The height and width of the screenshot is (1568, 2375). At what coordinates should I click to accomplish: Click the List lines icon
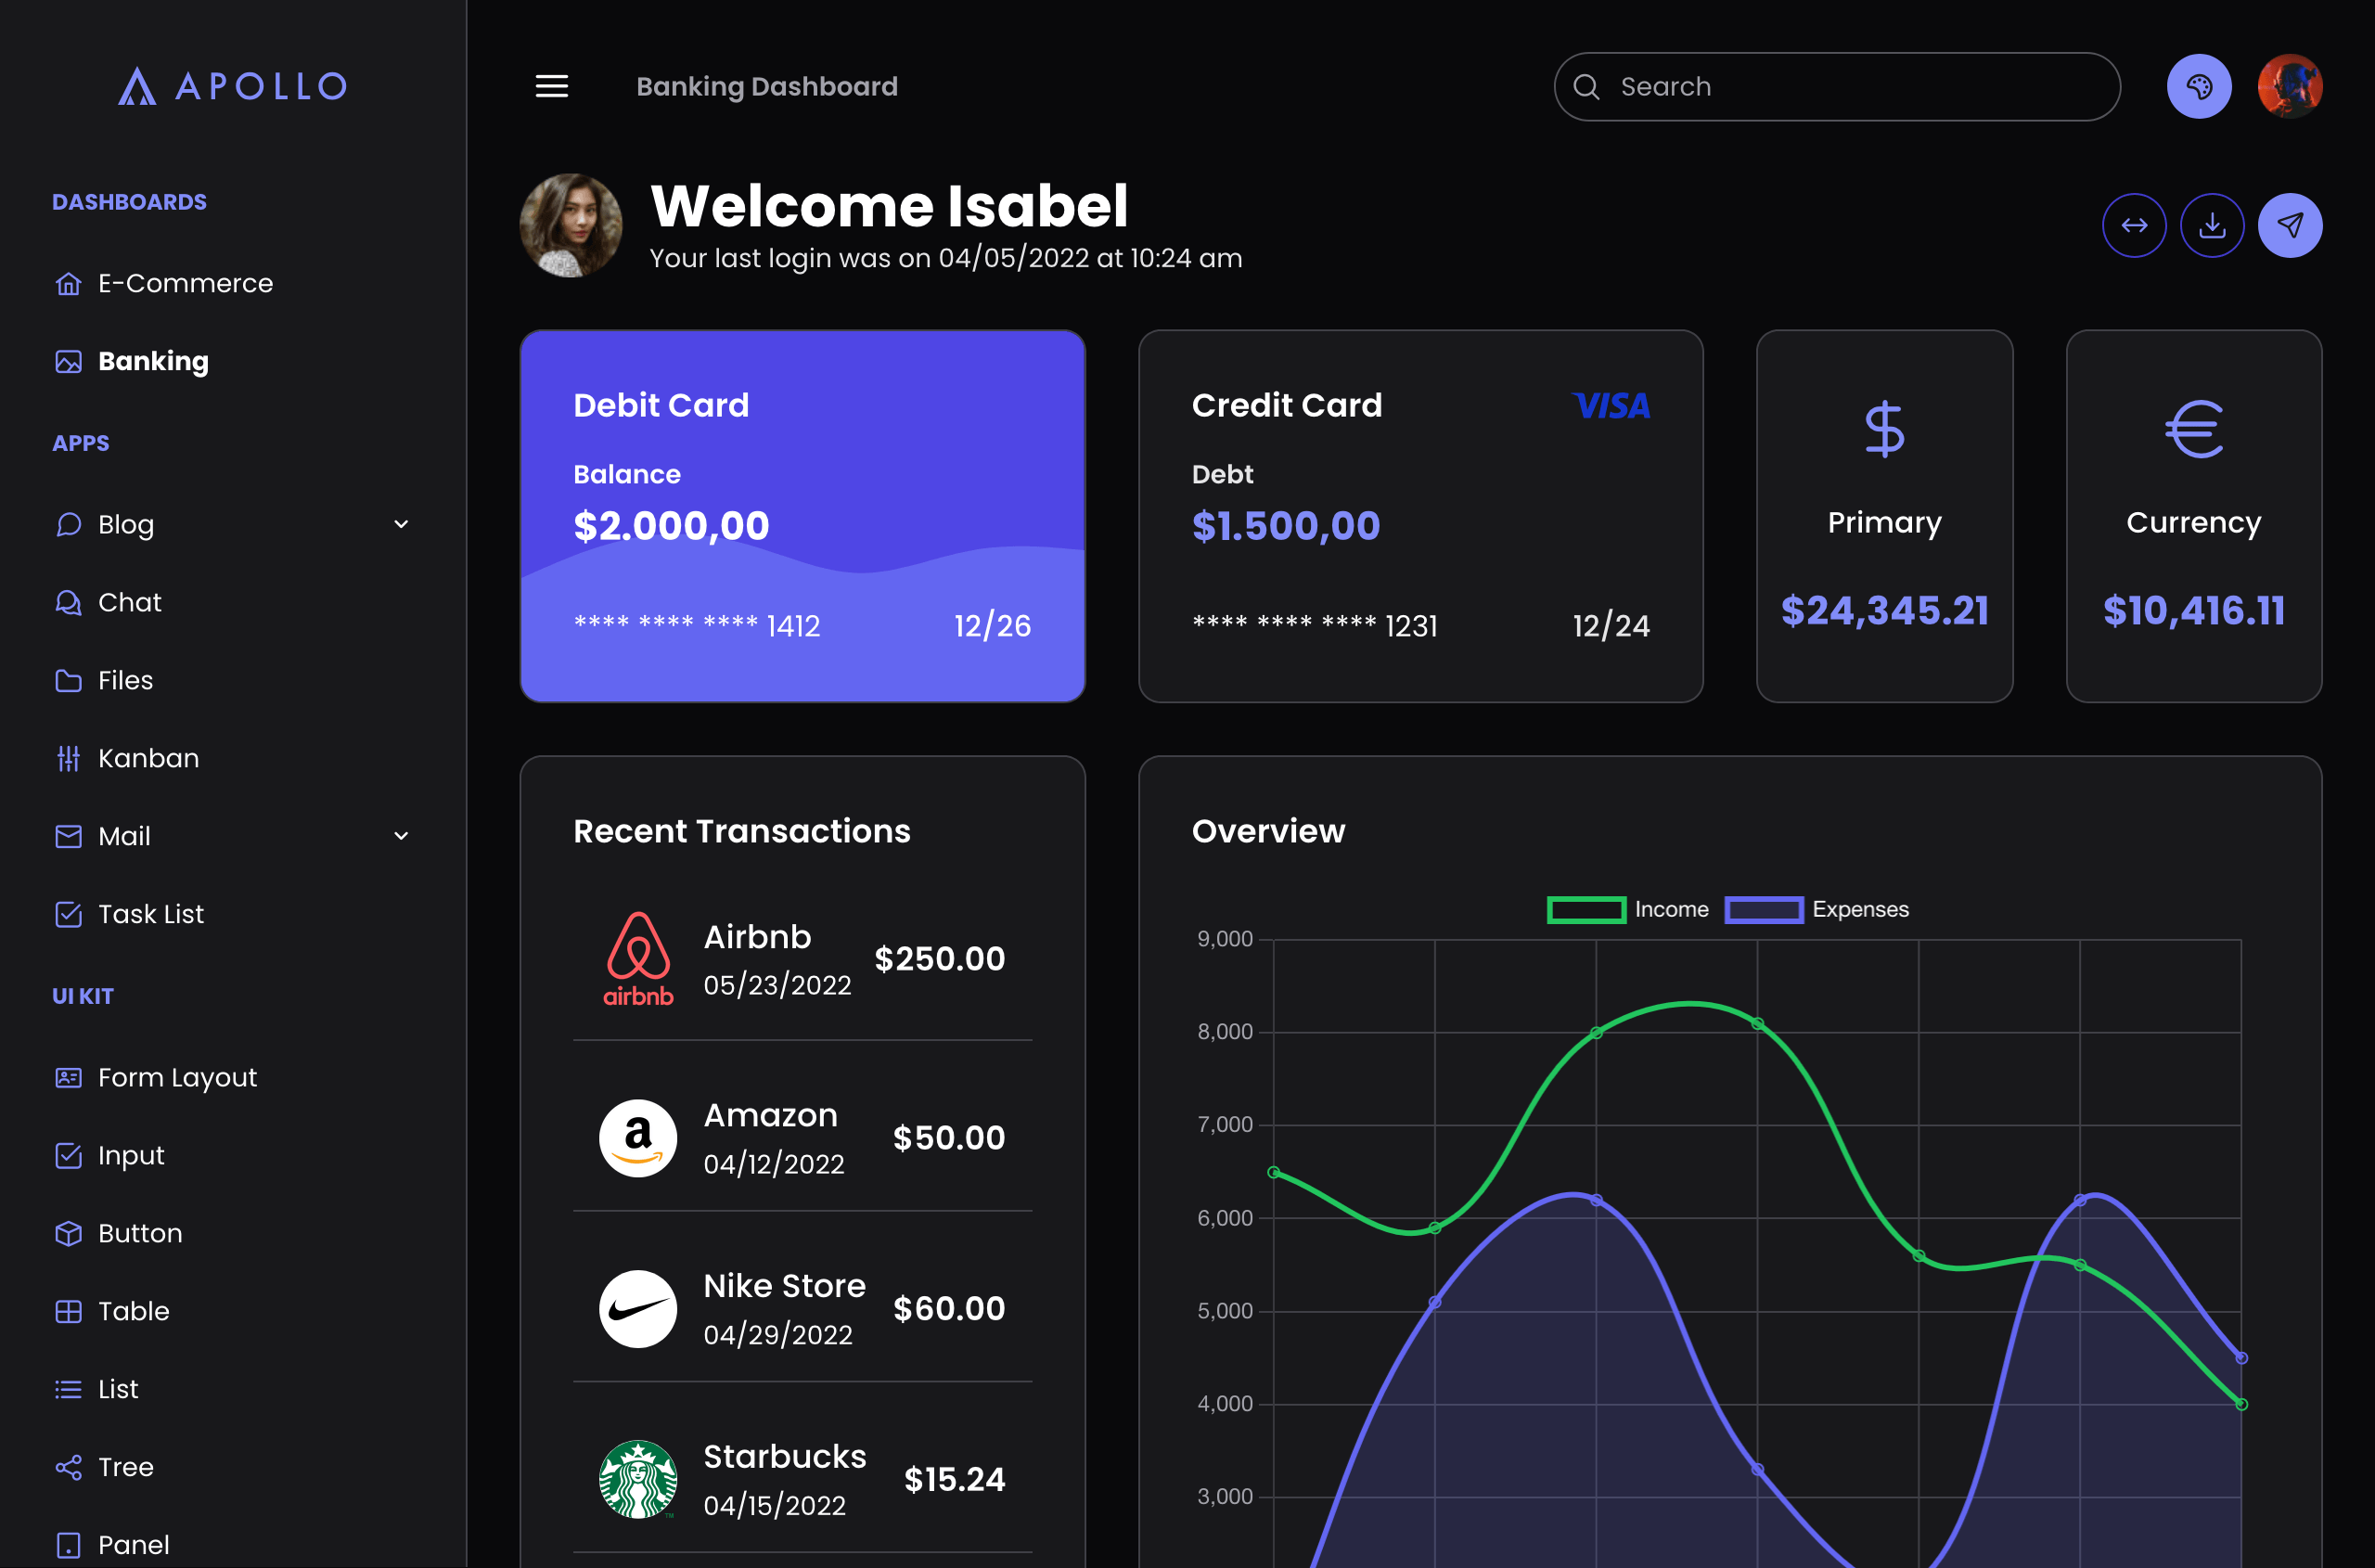click(68, 1389)
